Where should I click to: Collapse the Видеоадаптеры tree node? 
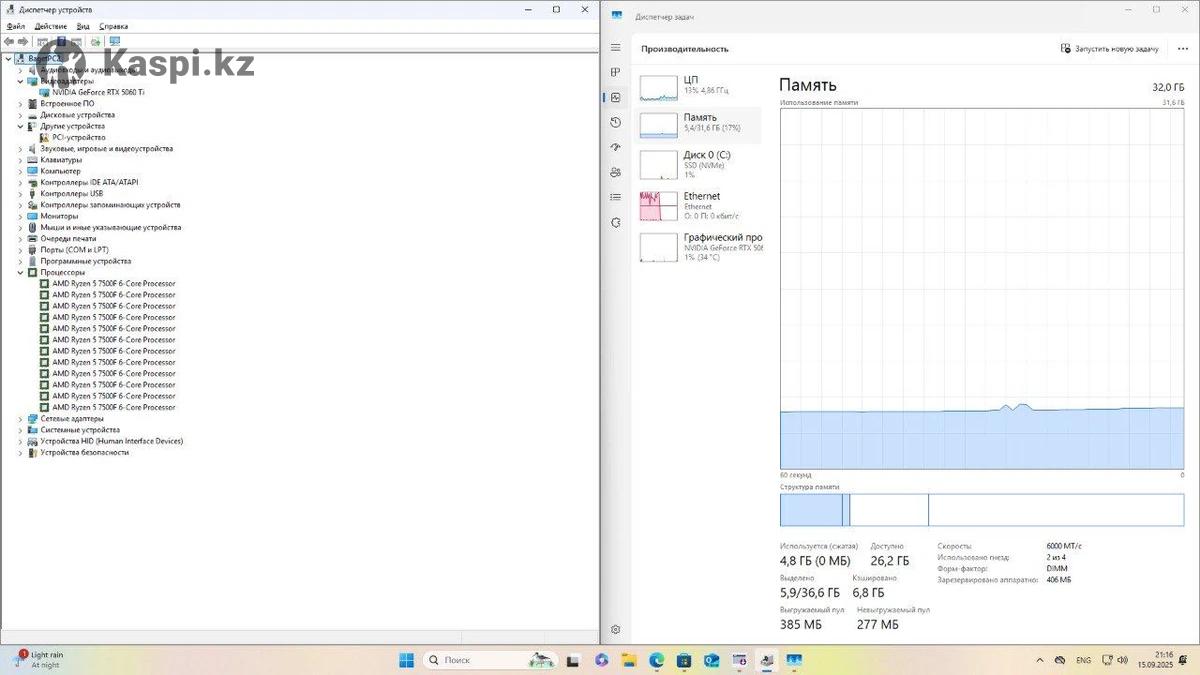click(x=20, y=81)
